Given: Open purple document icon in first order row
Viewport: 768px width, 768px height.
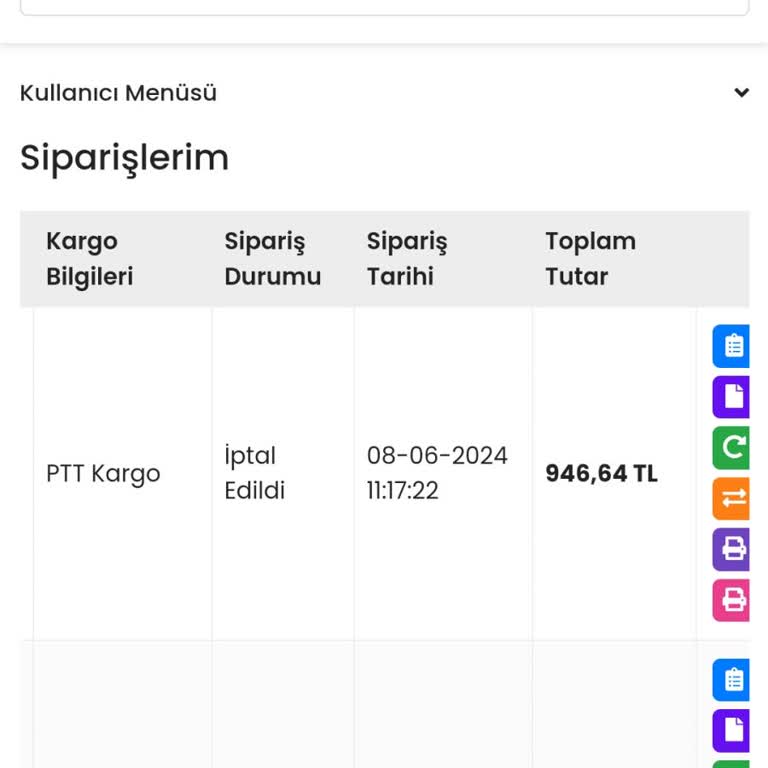Looking at the screenshot, I should click(x=732, y=397).
